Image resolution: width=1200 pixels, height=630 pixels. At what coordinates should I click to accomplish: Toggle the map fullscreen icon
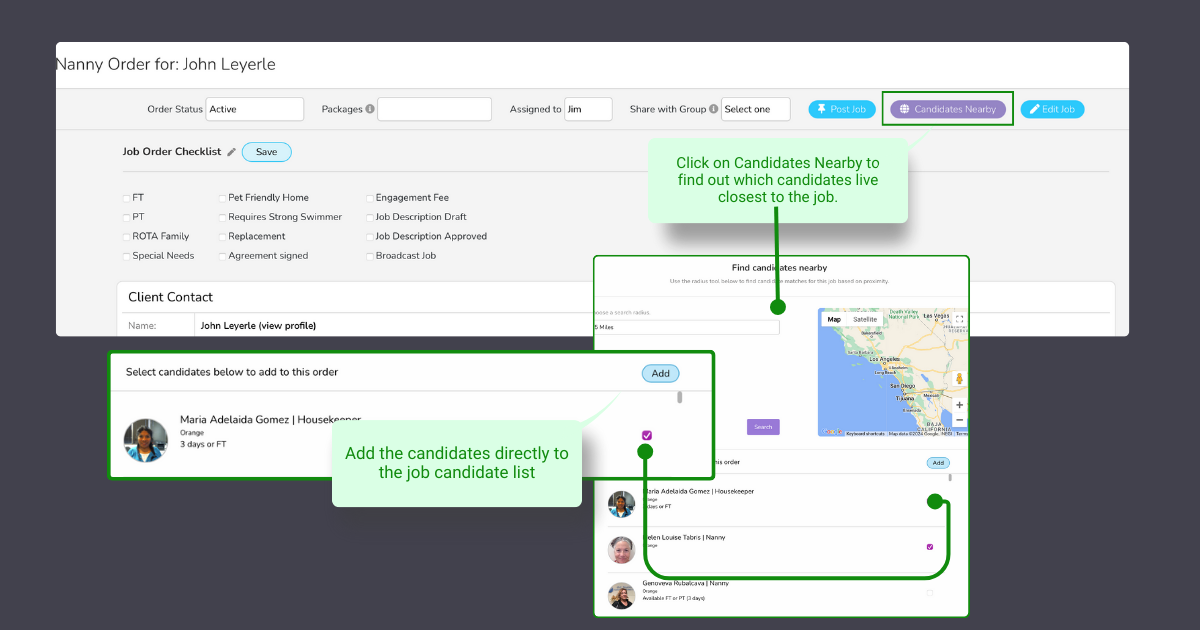click(x=959, y=319)
